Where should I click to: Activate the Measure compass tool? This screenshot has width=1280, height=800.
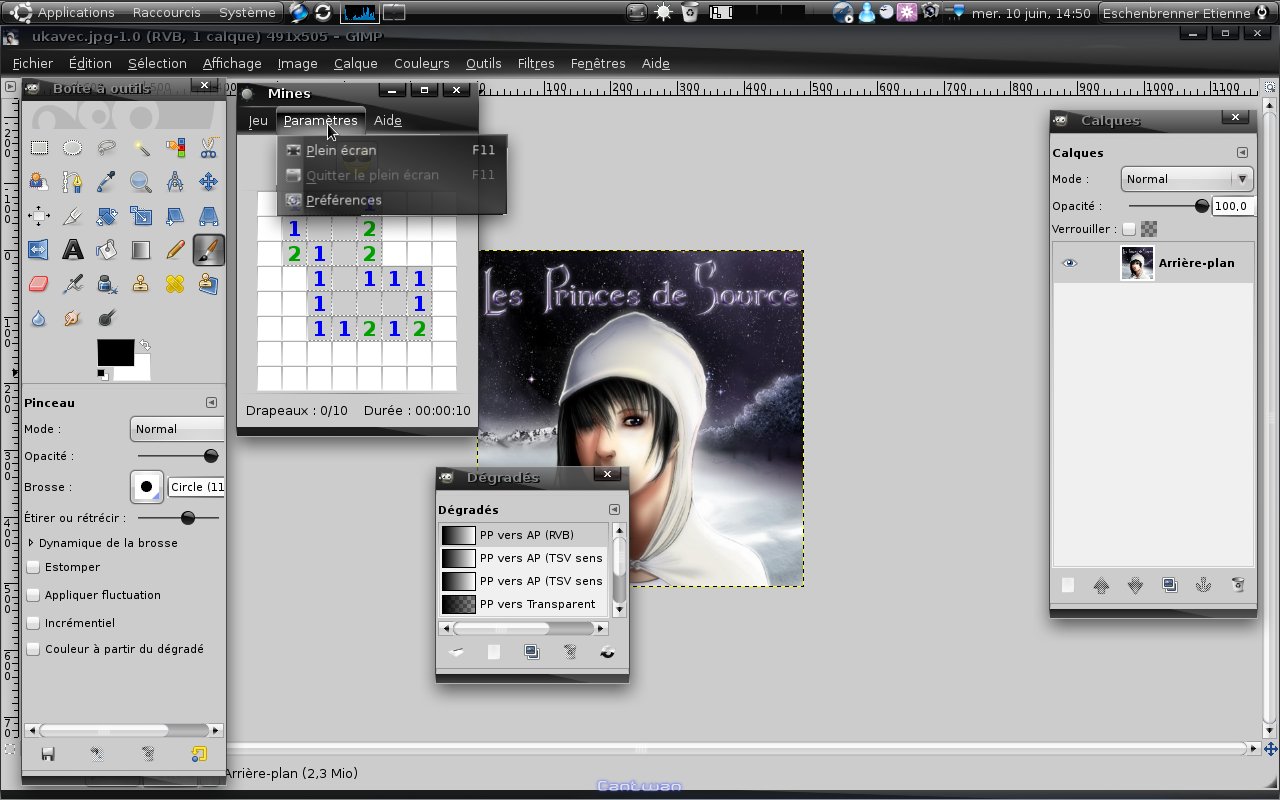[x=175, y=182]
